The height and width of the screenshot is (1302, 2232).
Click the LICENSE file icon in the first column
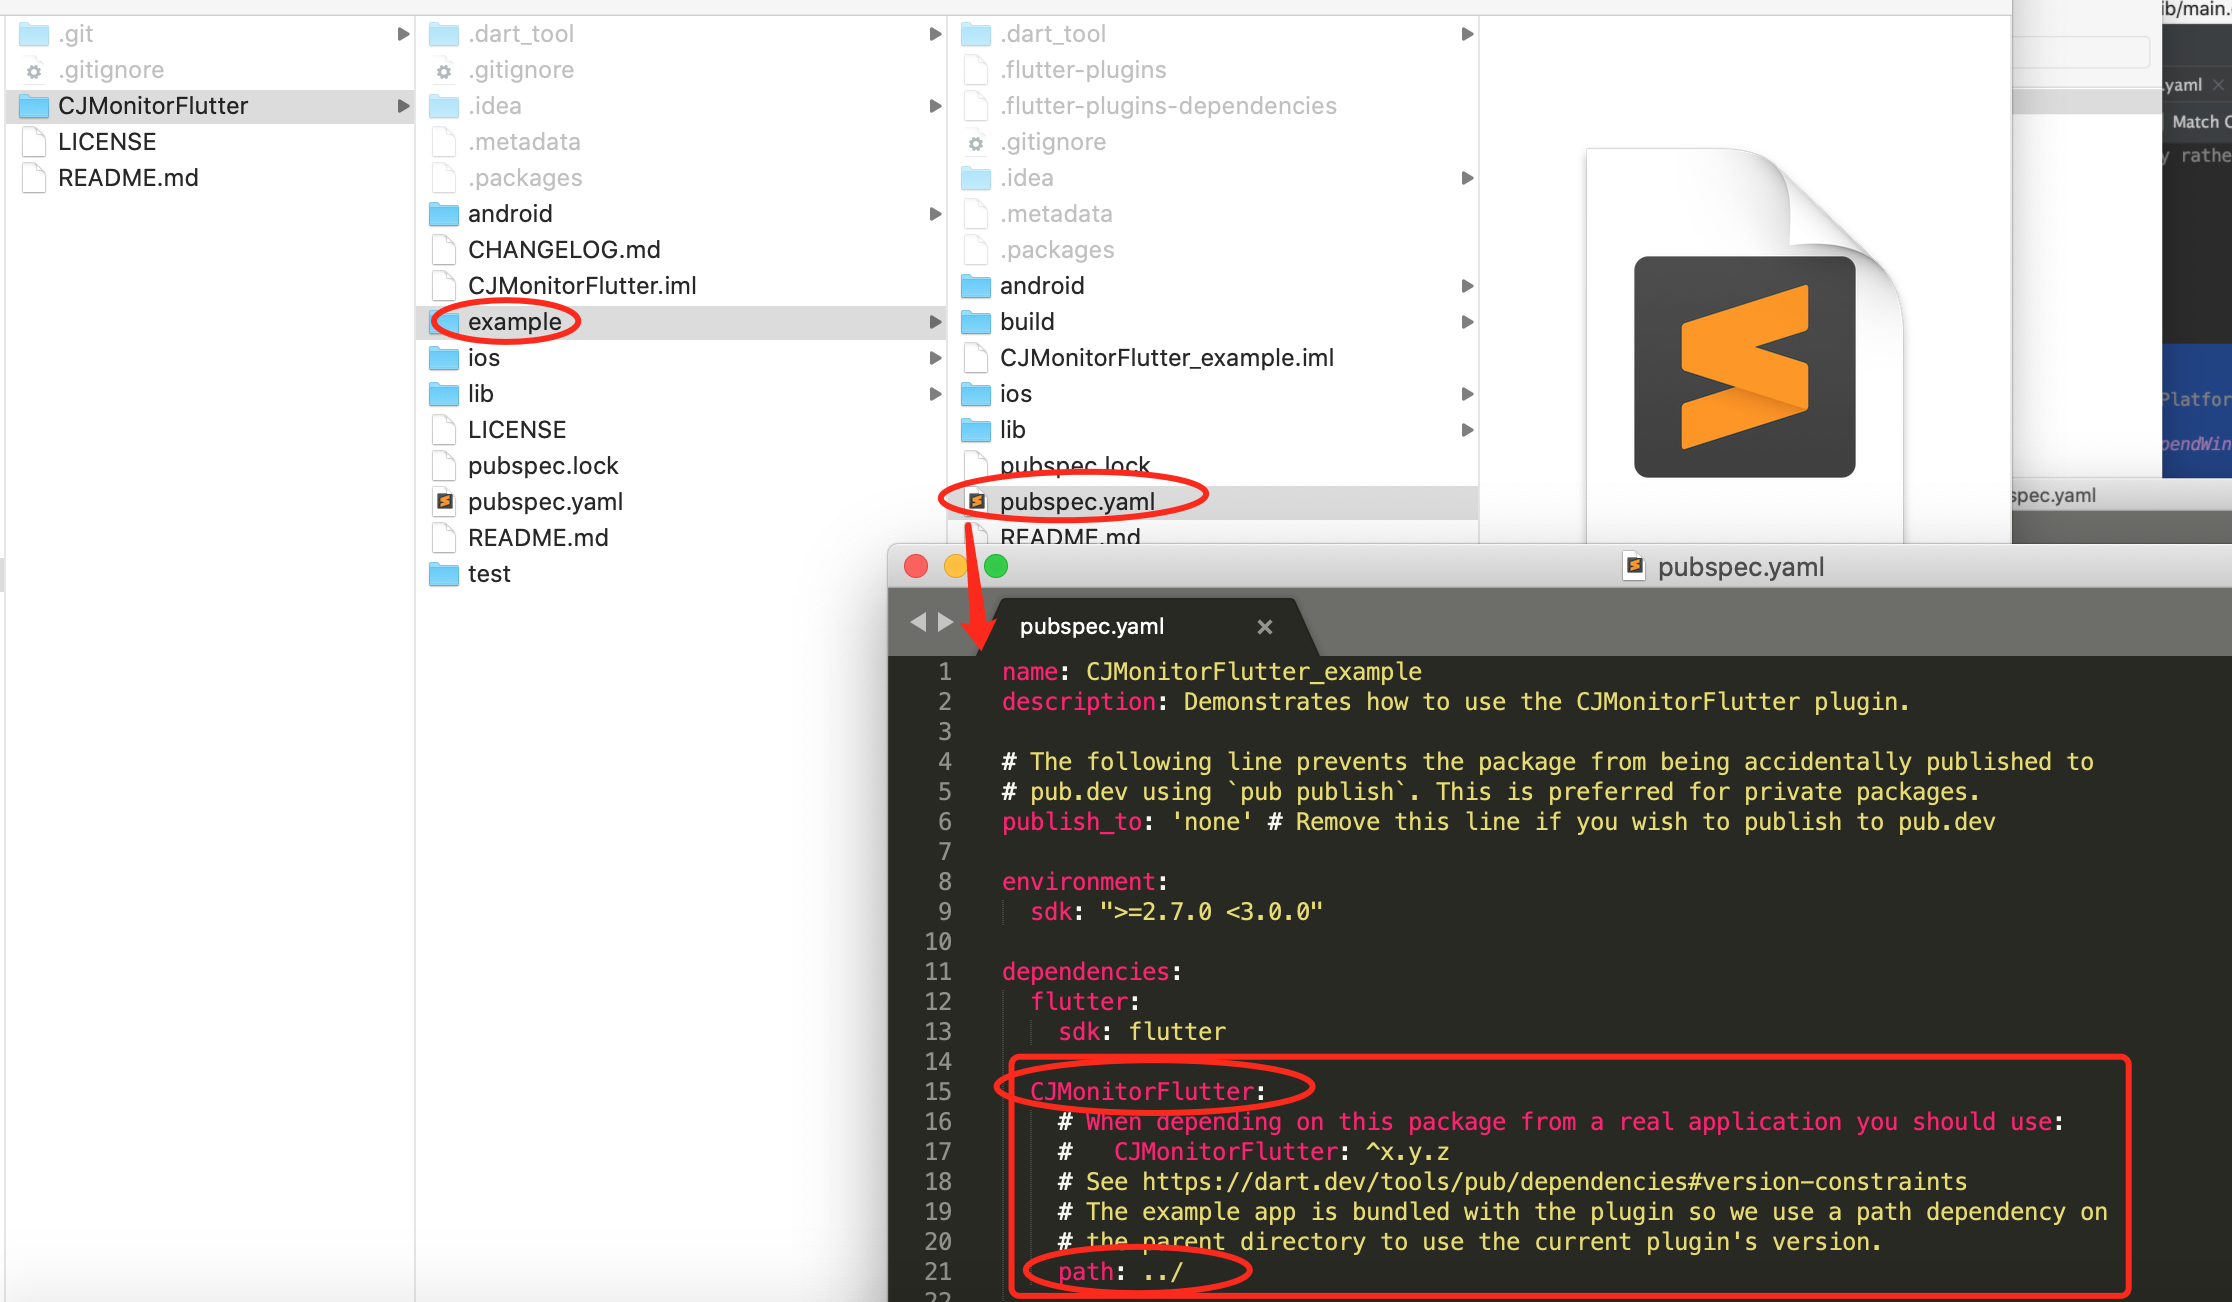pyautogui.click(x=34, y=142)
